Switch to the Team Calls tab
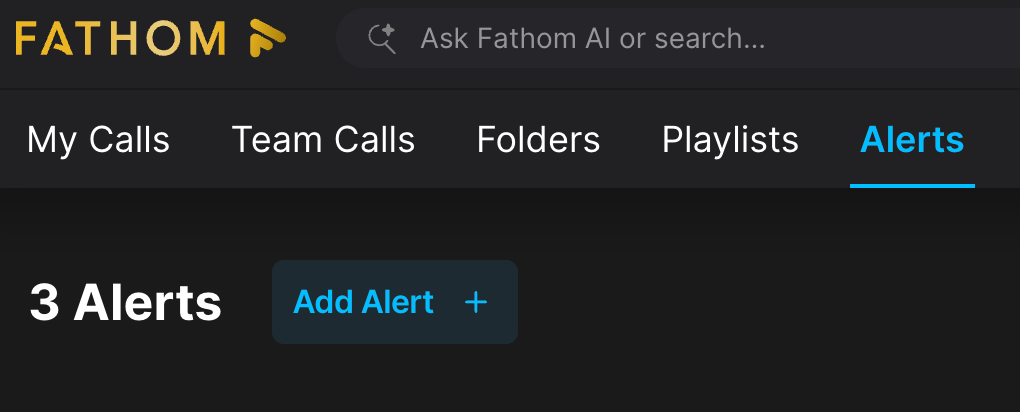 pos(323,140)
